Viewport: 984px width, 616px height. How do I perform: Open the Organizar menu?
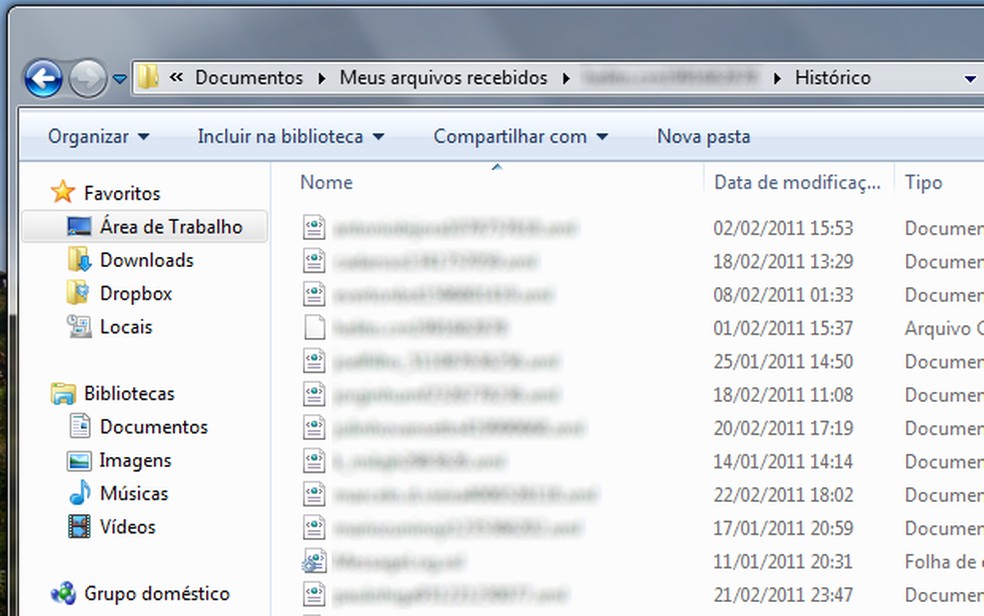pos(99,137)
